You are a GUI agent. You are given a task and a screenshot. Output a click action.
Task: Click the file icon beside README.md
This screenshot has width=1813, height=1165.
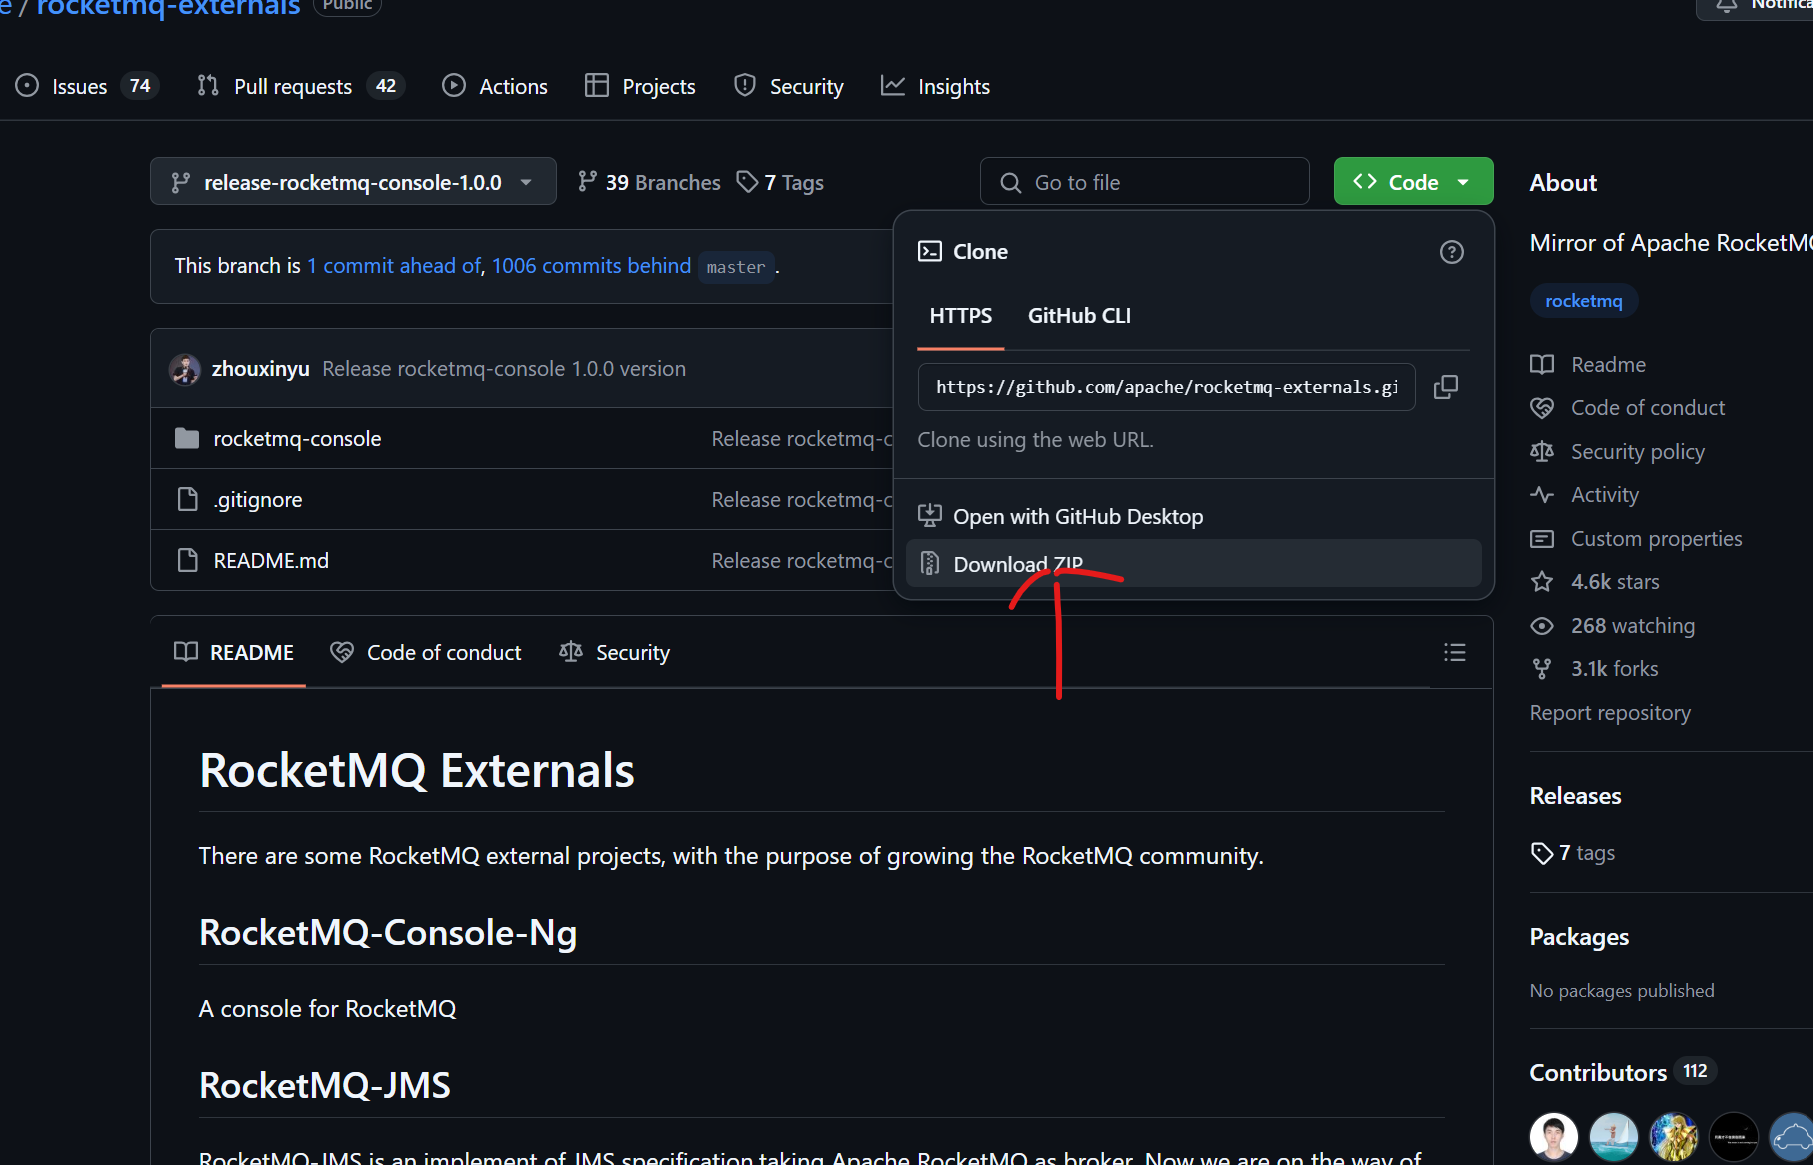pyautogui.click(x=187, y=560)
